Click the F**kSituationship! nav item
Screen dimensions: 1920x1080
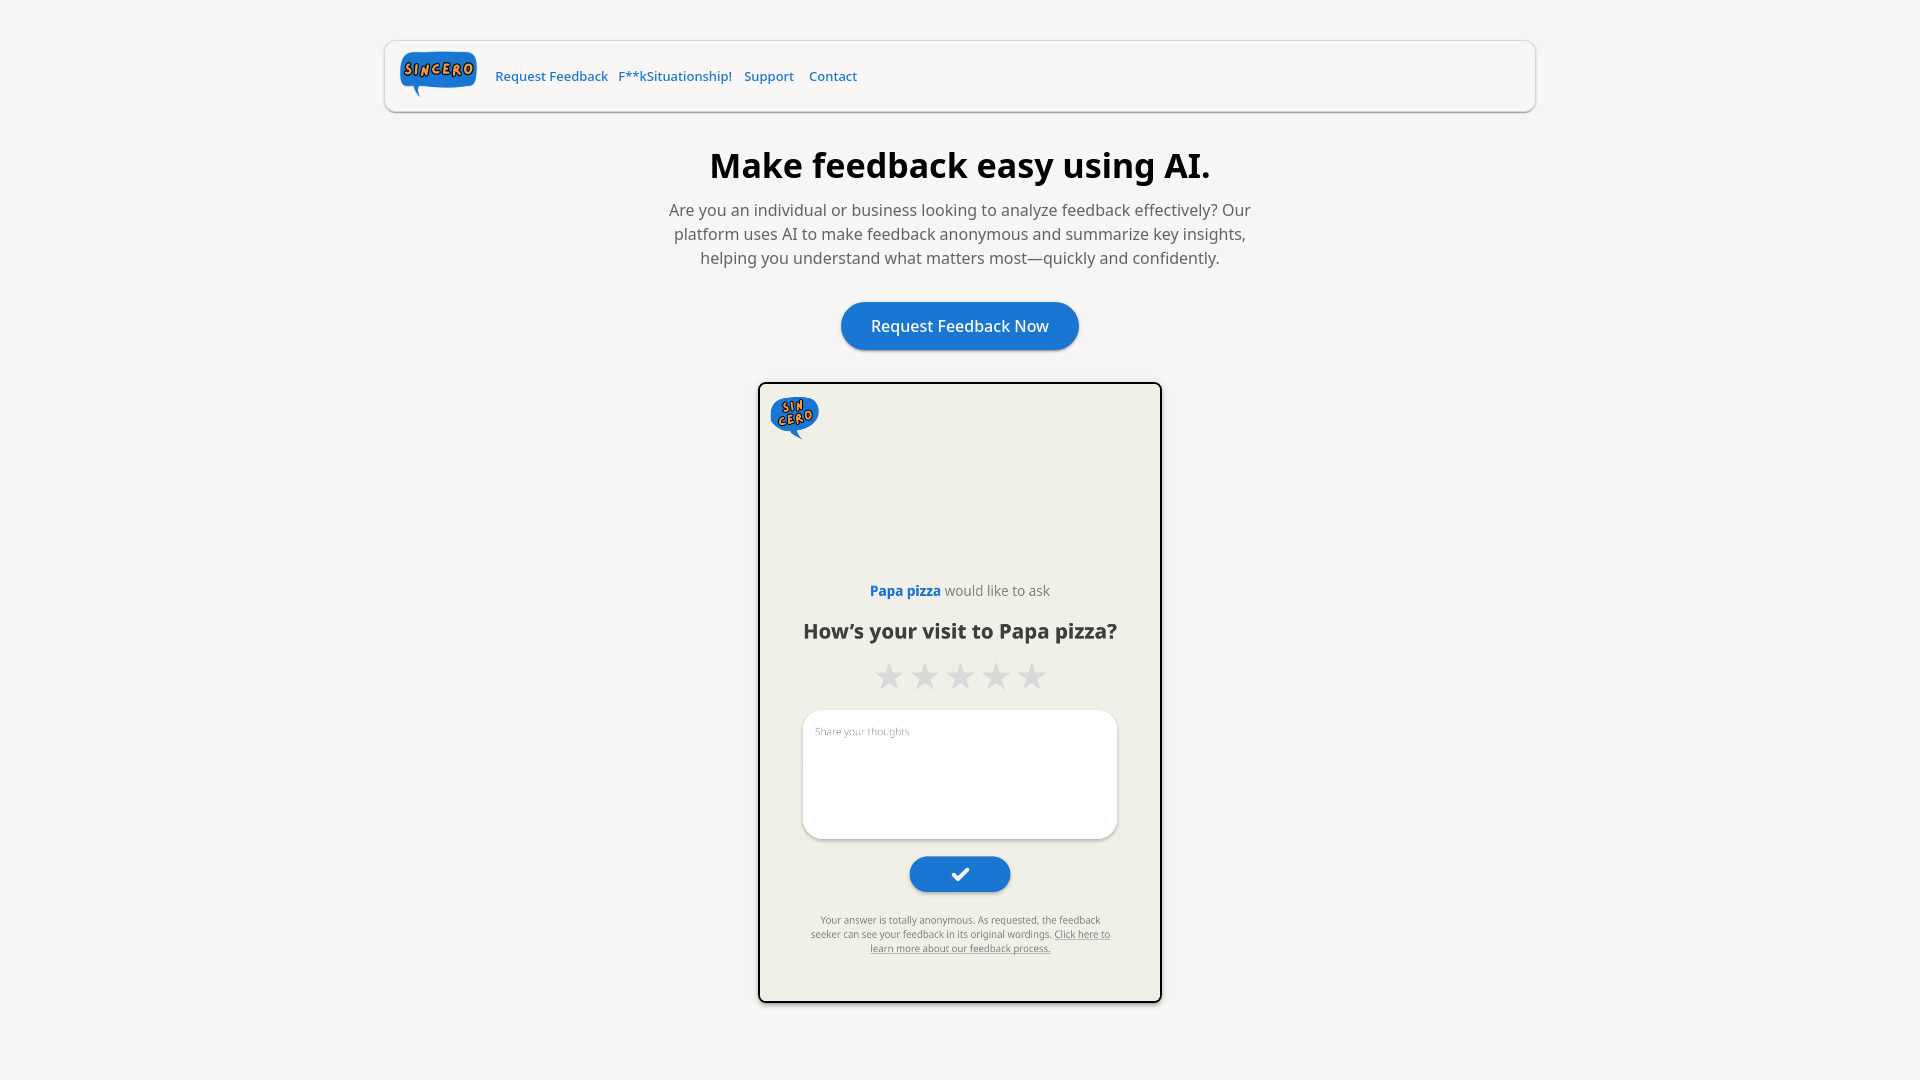click(x=674, y=75)
